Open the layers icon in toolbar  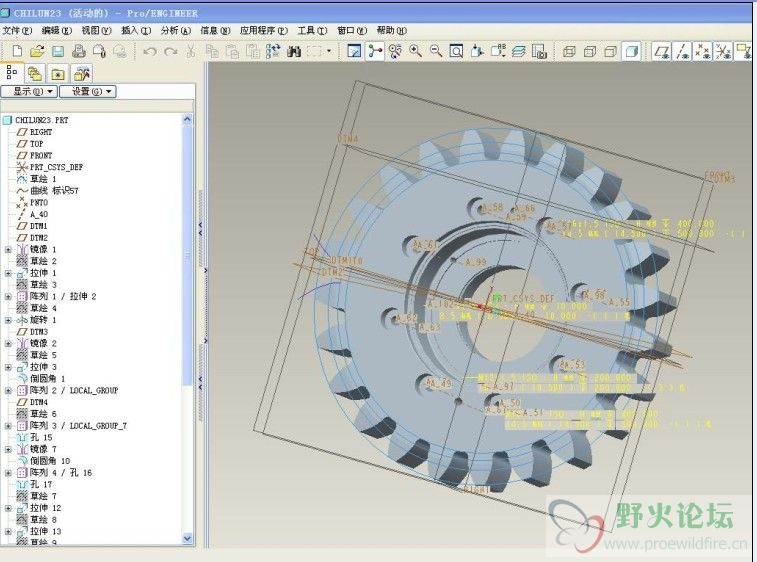(519, 51)
